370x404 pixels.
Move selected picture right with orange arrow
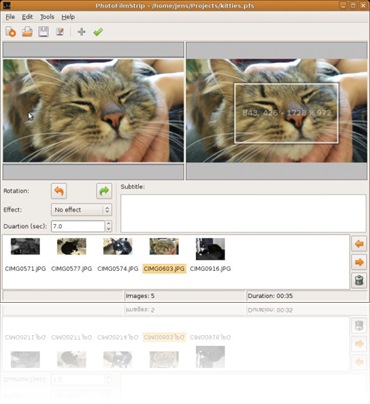coord(359,262)
